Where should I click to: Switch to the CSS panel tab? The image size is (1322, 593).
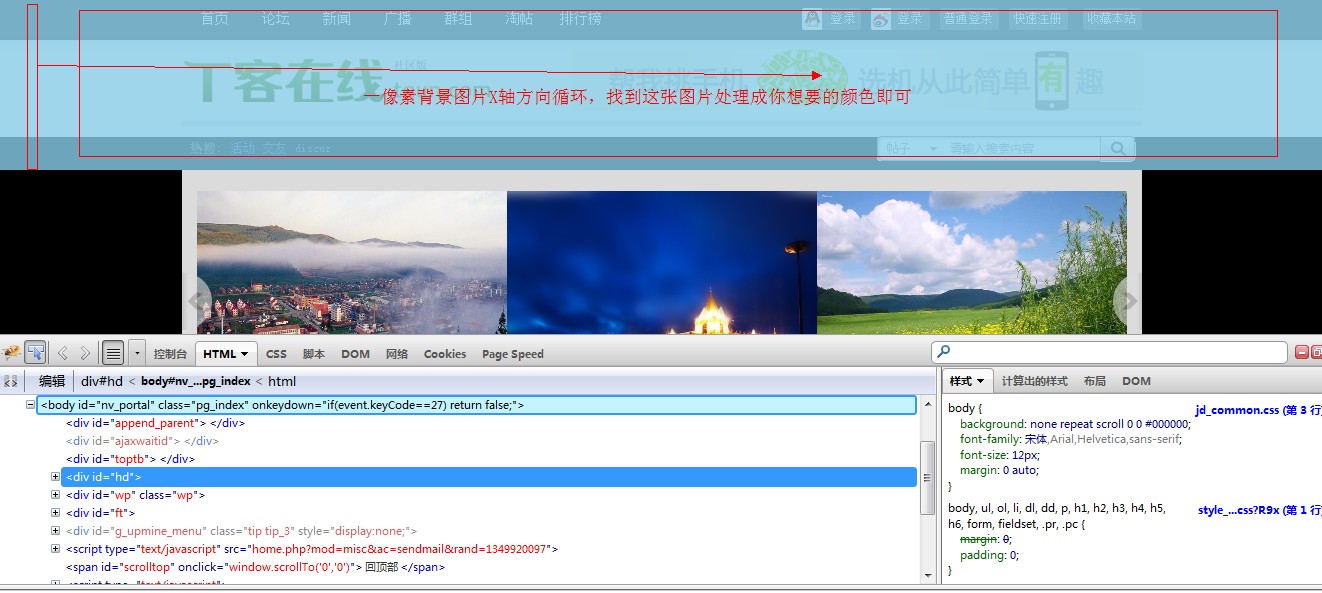pyautogui.click(x=276, y=354)
